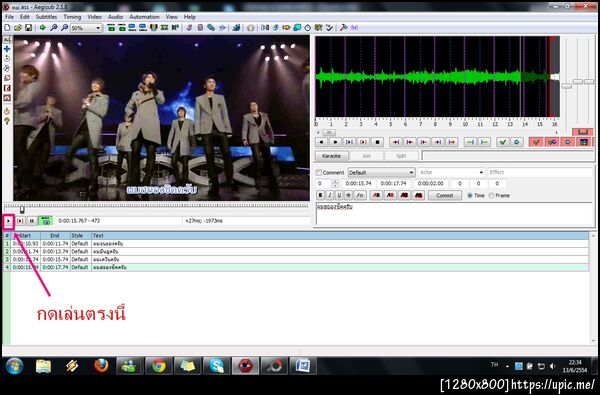
Task: Click the italic formatting button
Action: click(x=330, y=195)
